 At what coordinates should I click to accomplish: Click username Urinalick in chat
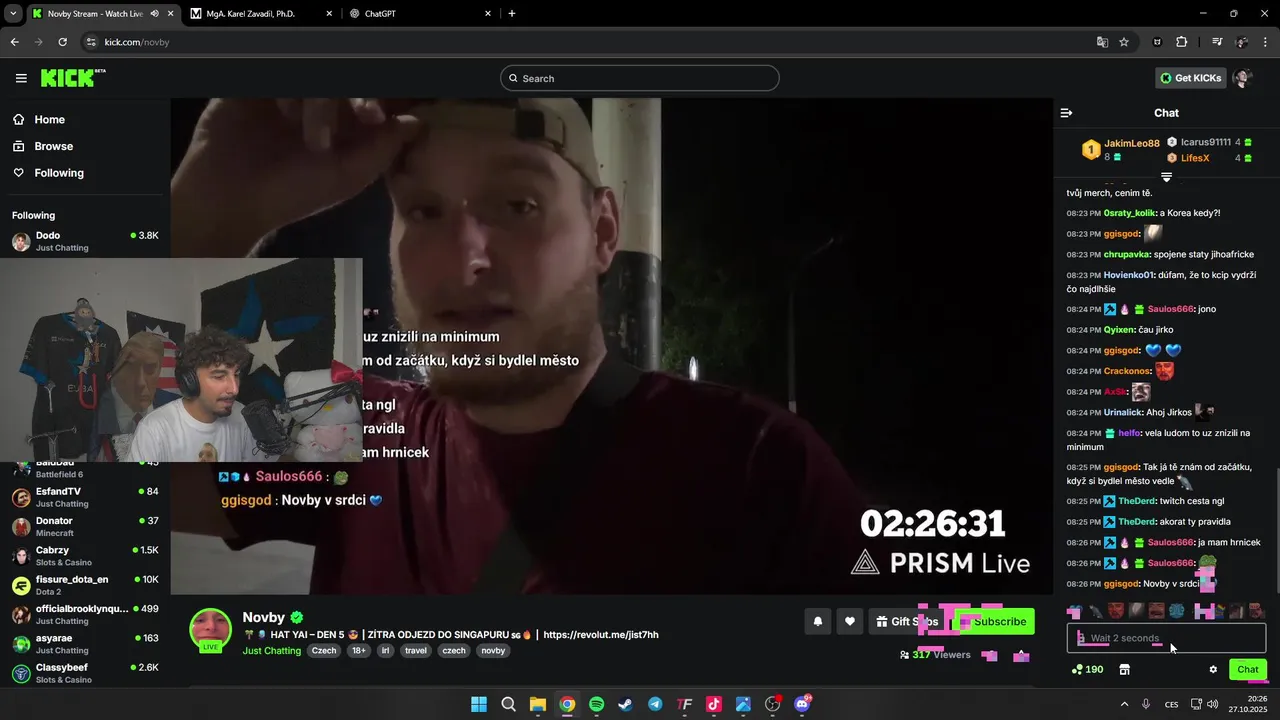pyautogui.click(x=1124, y=412)
